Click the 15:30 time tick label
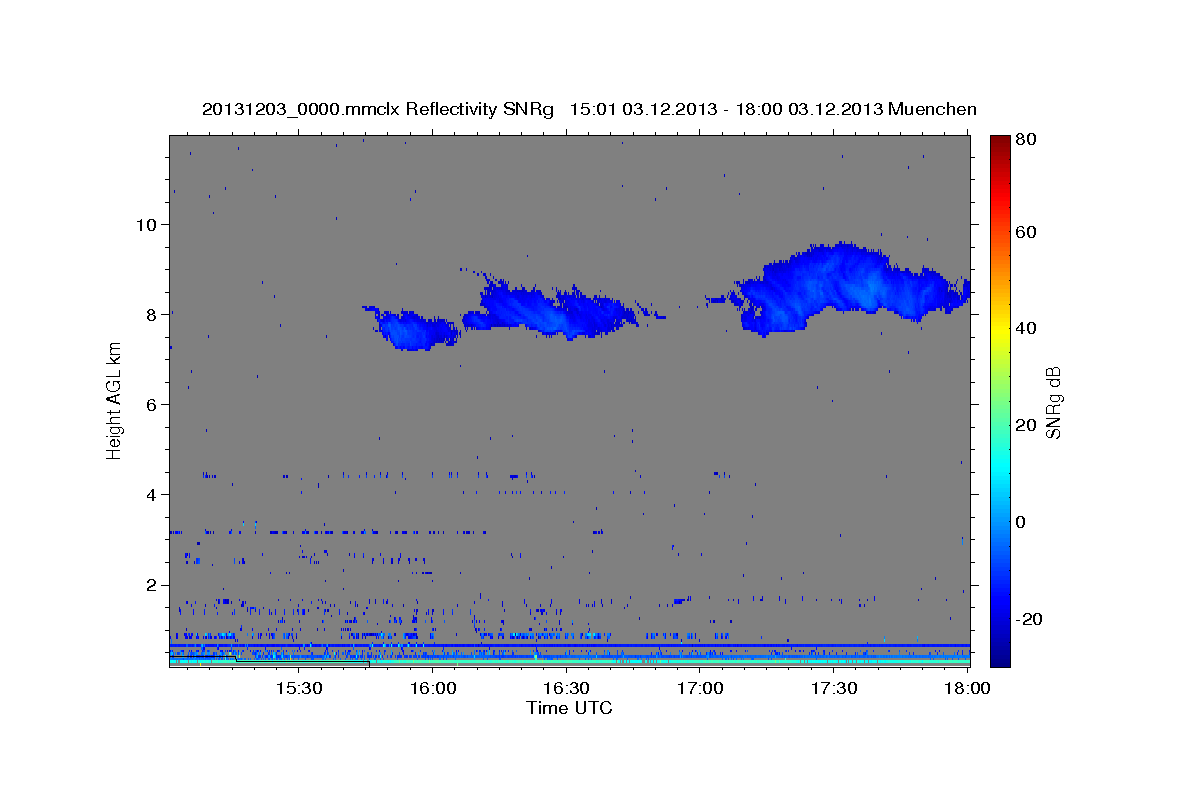Viewport: 1200px width, 800px height. (x=298, y=689)
